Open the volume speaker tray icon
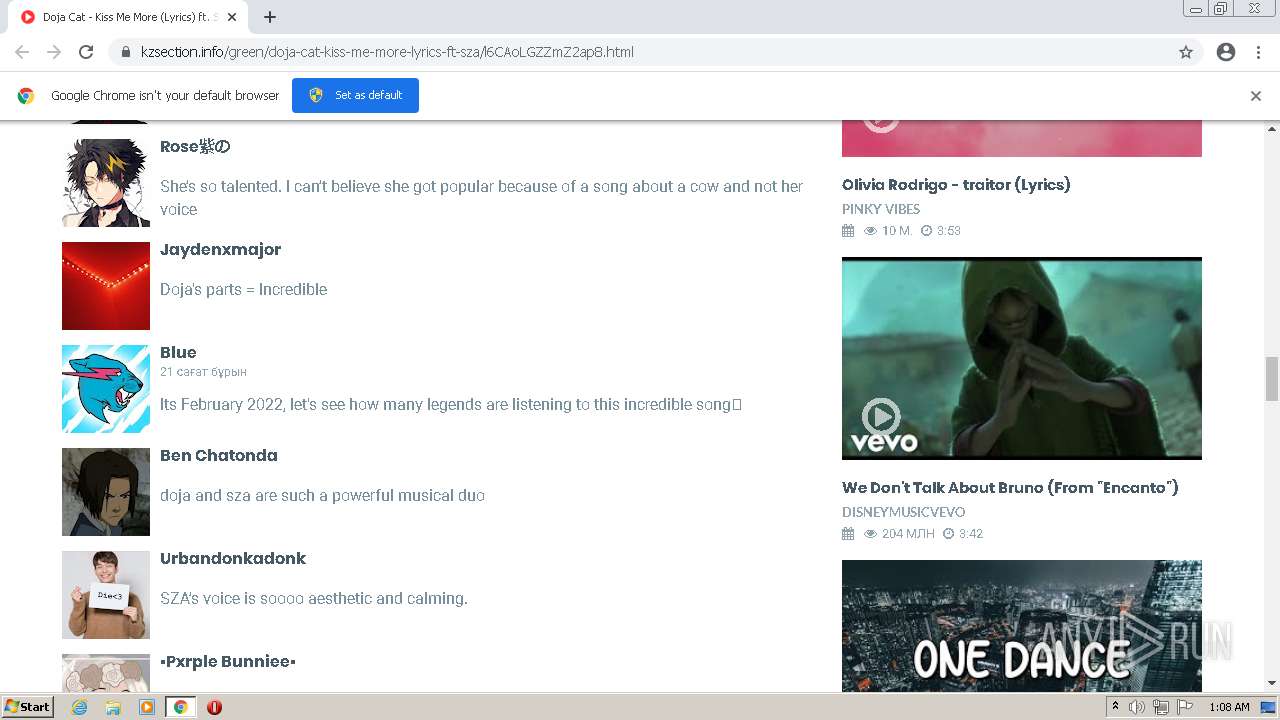Viewport: 1280px width, 720px height. point(1137,707)
